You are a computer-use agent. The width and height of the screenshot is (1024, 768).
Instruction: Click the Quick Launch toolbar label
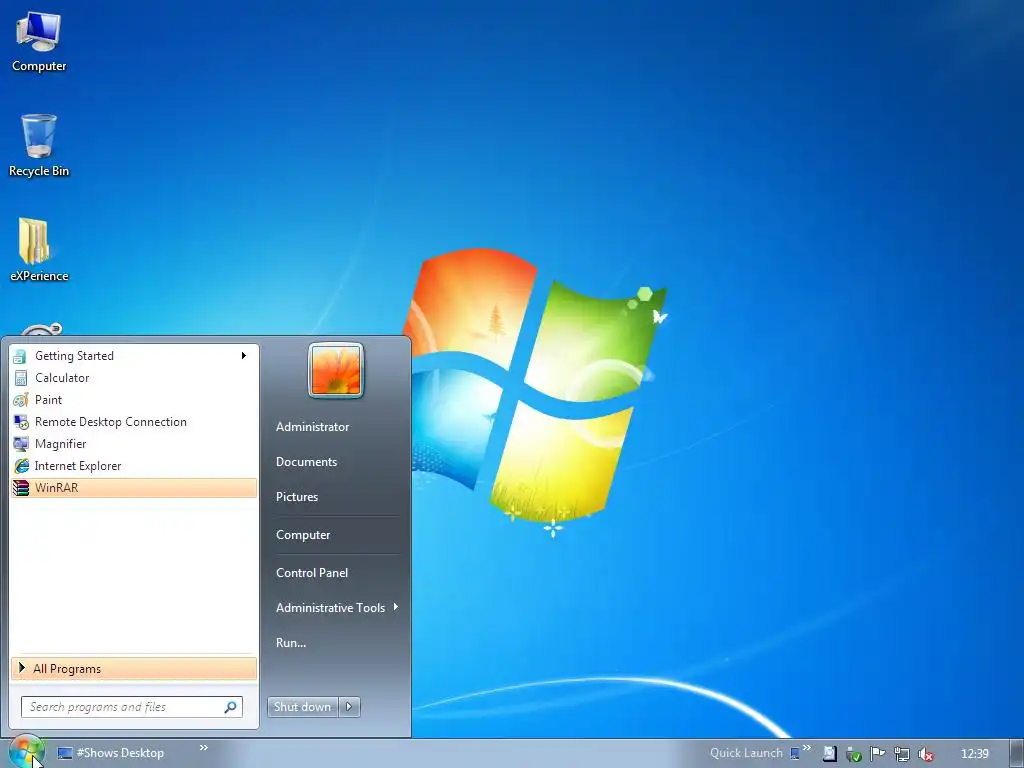point(746,753)
